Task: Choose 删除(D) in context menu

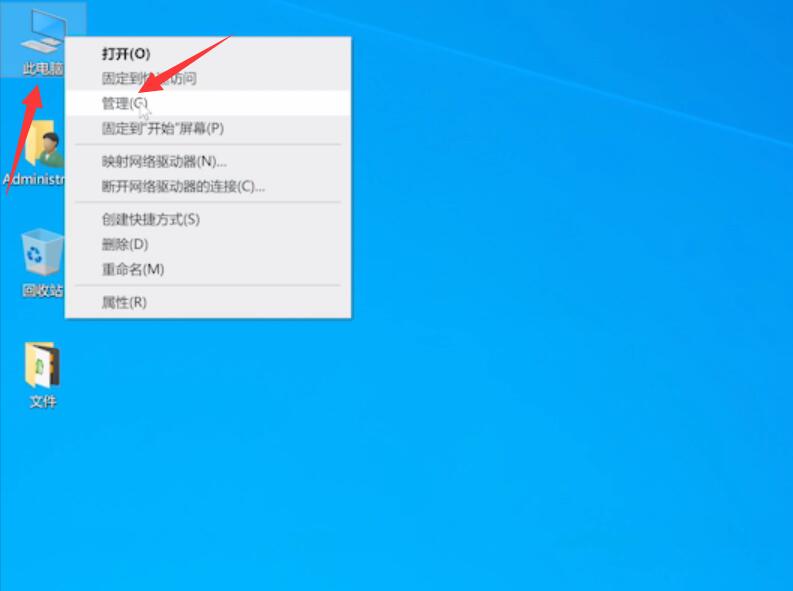Action: 208,245
